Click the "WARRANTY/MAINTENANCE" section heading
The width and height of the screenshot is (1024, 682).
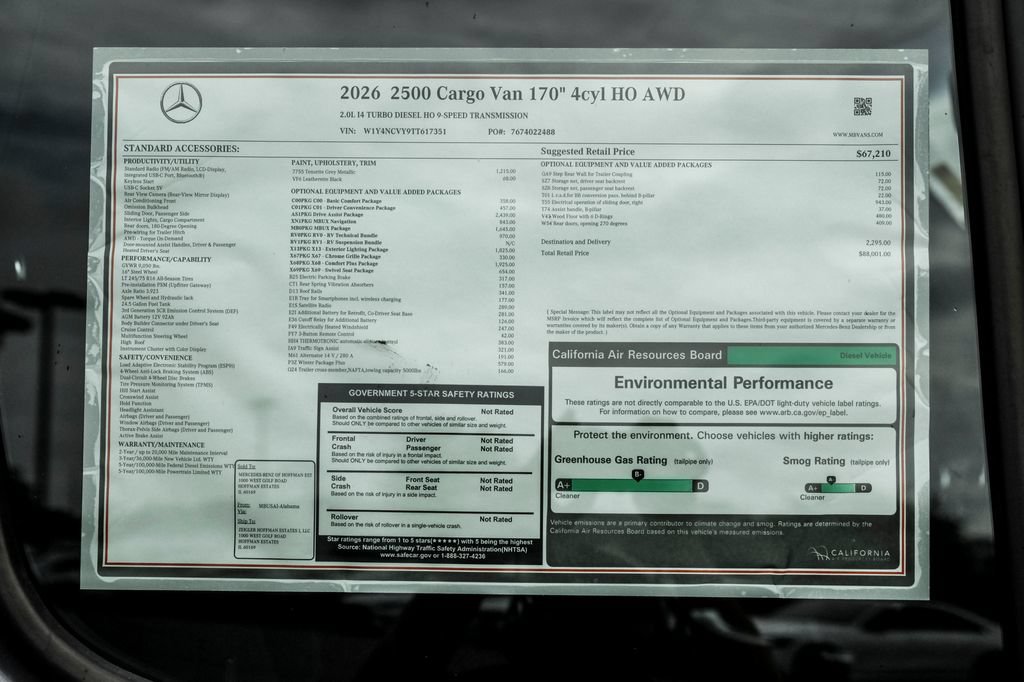point(161,445)
